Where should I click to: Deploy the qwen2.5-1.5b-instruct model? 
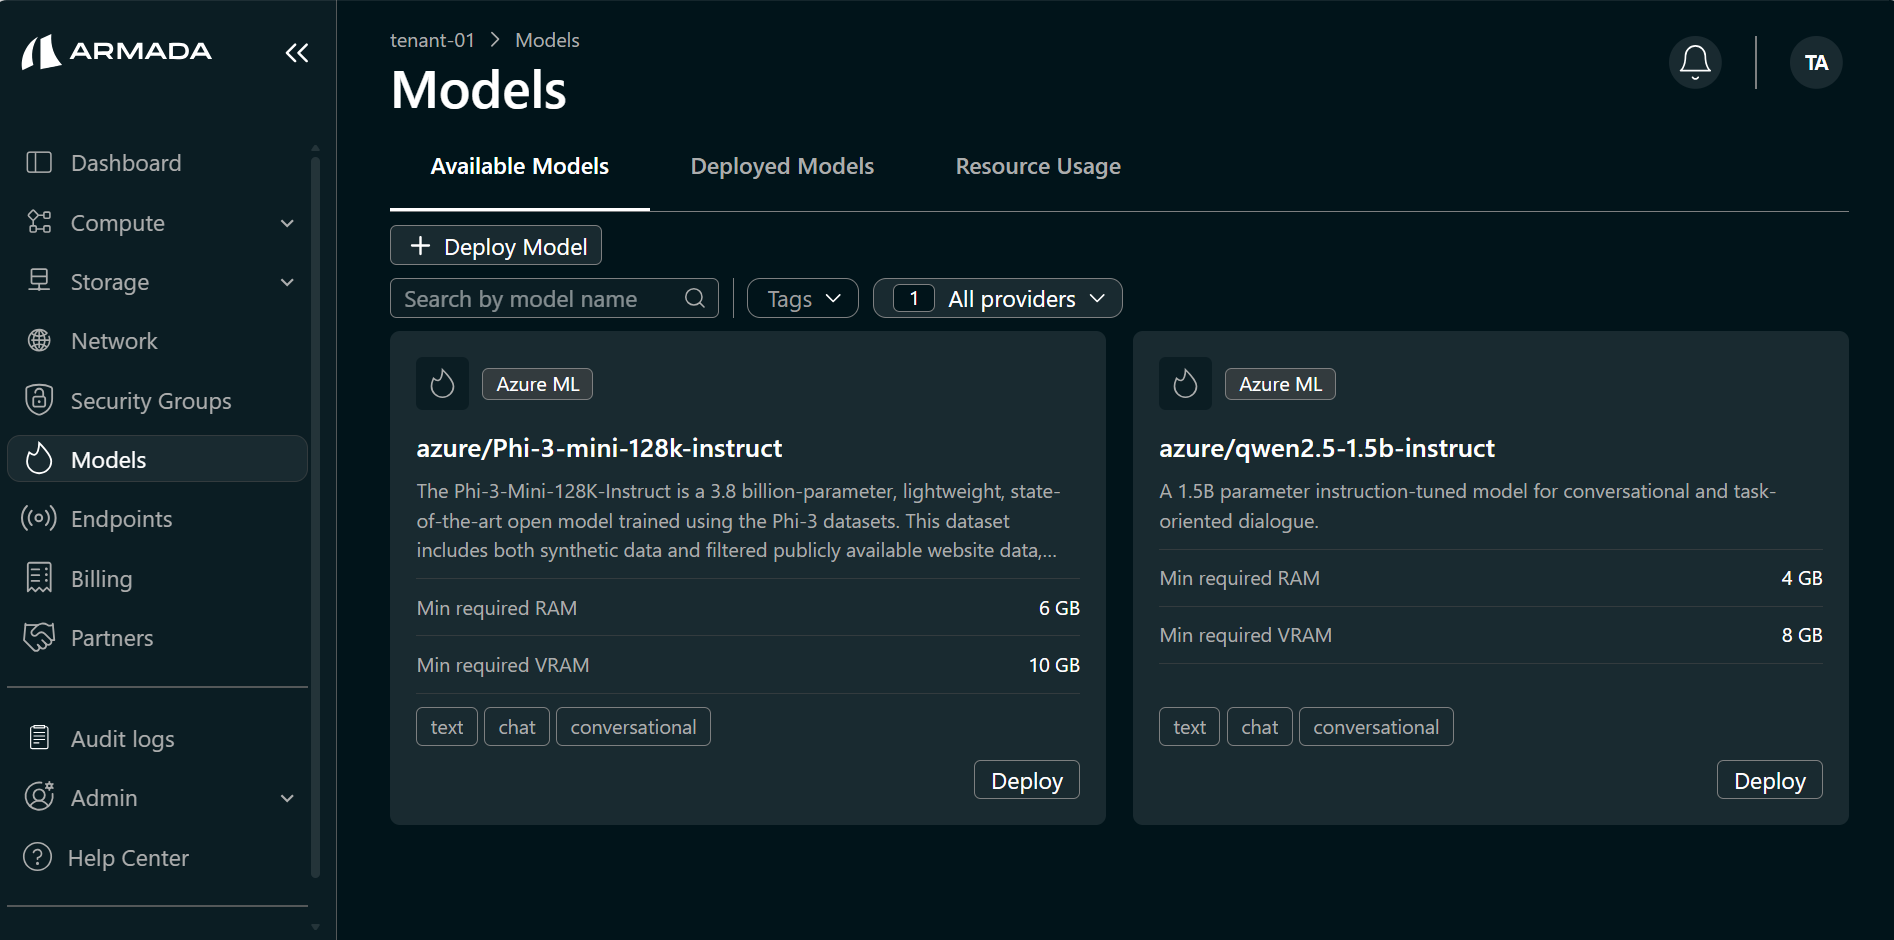[1770, 780]
